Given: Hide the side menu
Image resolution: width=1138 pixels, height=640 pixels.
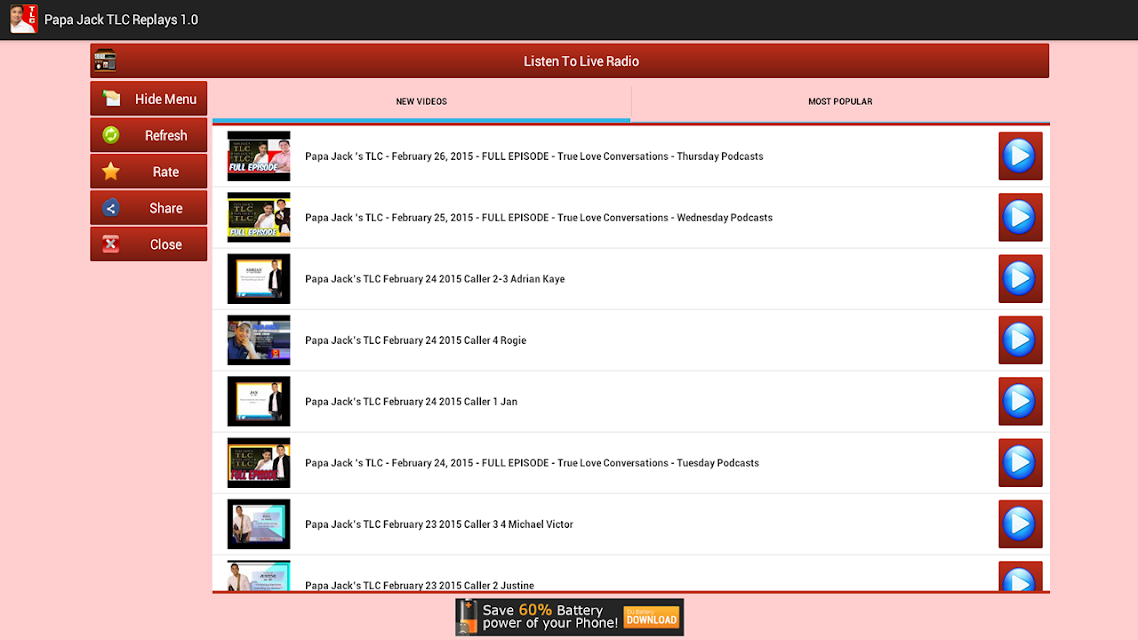Looking at the screenshot, I should 149,99.
